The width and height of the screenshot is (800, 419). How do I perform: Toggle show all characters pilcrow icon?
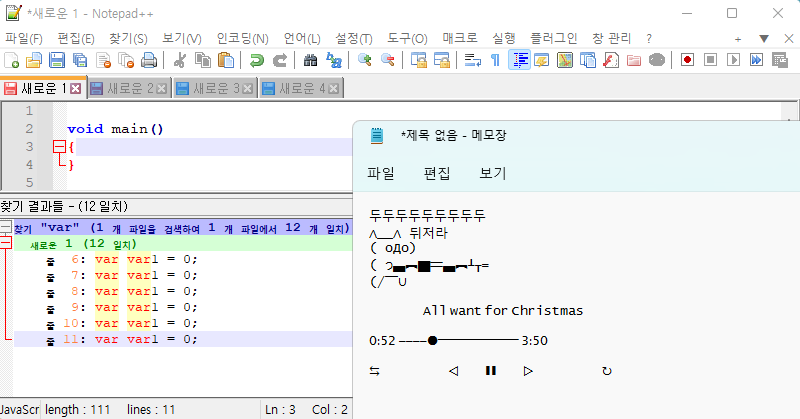(495, 60)
